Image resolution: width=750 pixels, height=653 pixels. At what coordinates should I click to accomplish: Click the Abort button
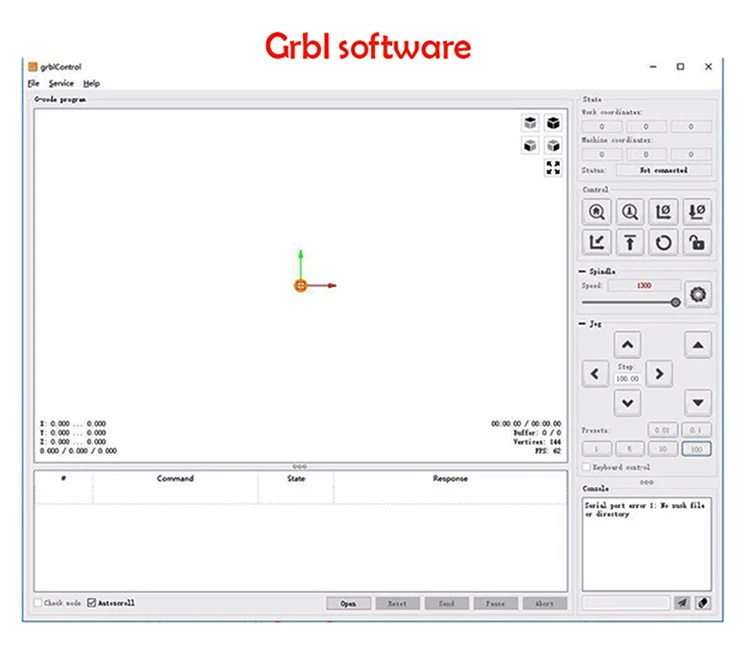545,603
